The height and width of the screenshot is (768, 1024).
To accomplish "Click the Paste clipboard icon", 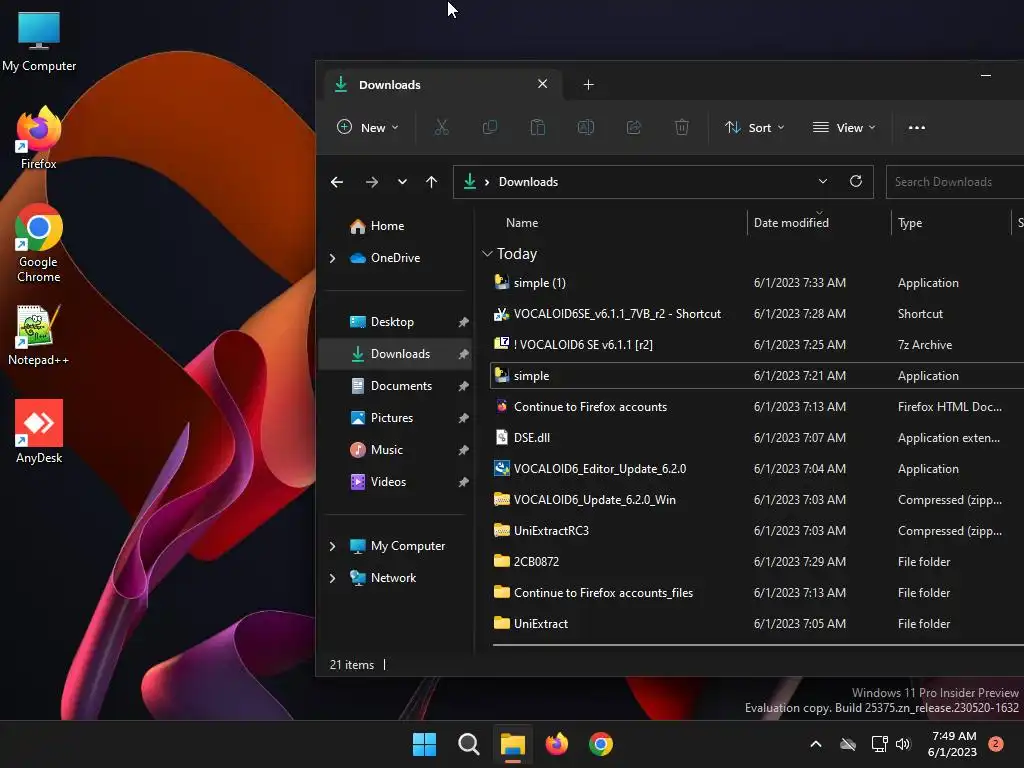I will [x=537, y=127].
